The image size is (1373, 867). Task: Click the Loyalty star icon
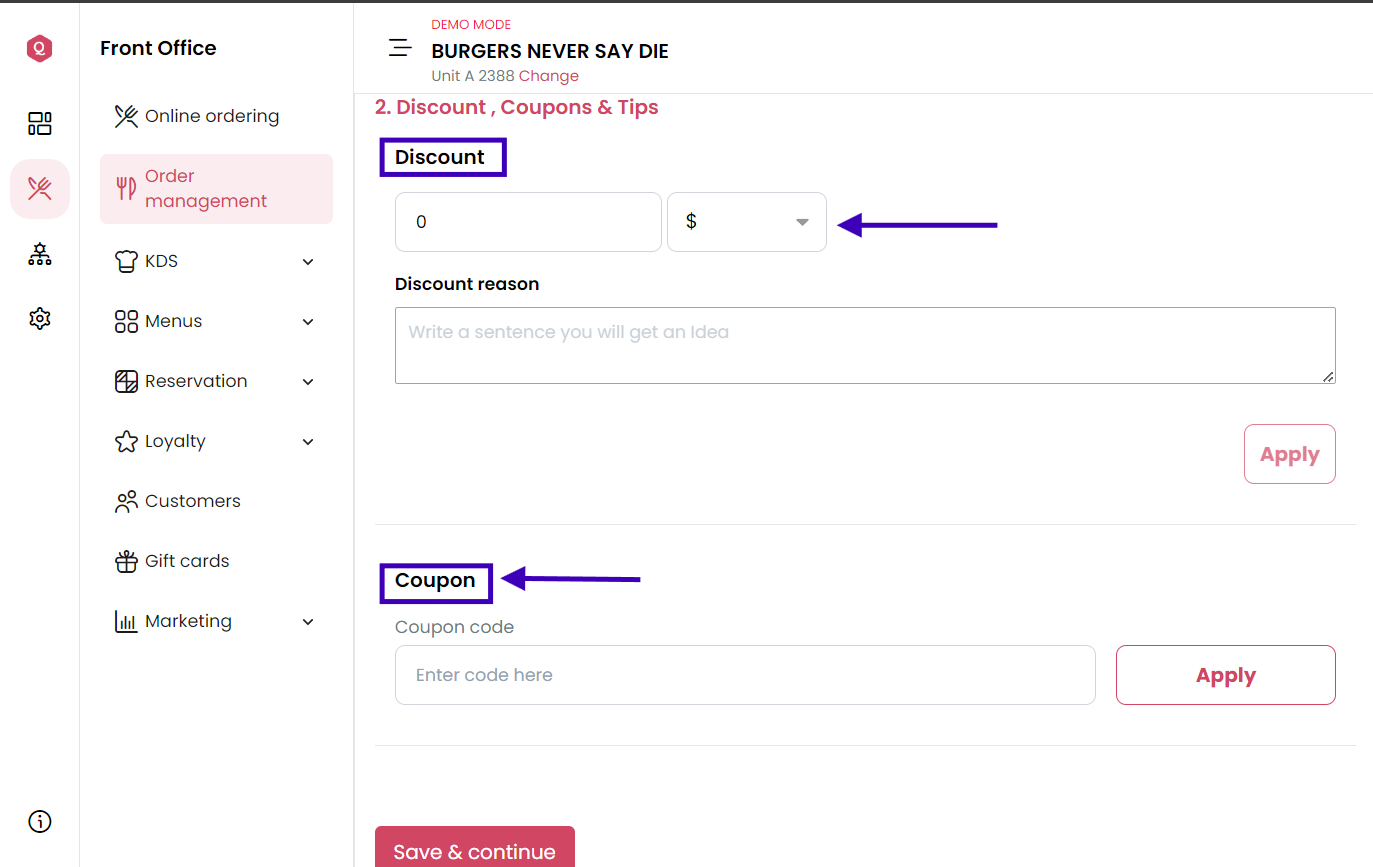(x=126, y=441)
